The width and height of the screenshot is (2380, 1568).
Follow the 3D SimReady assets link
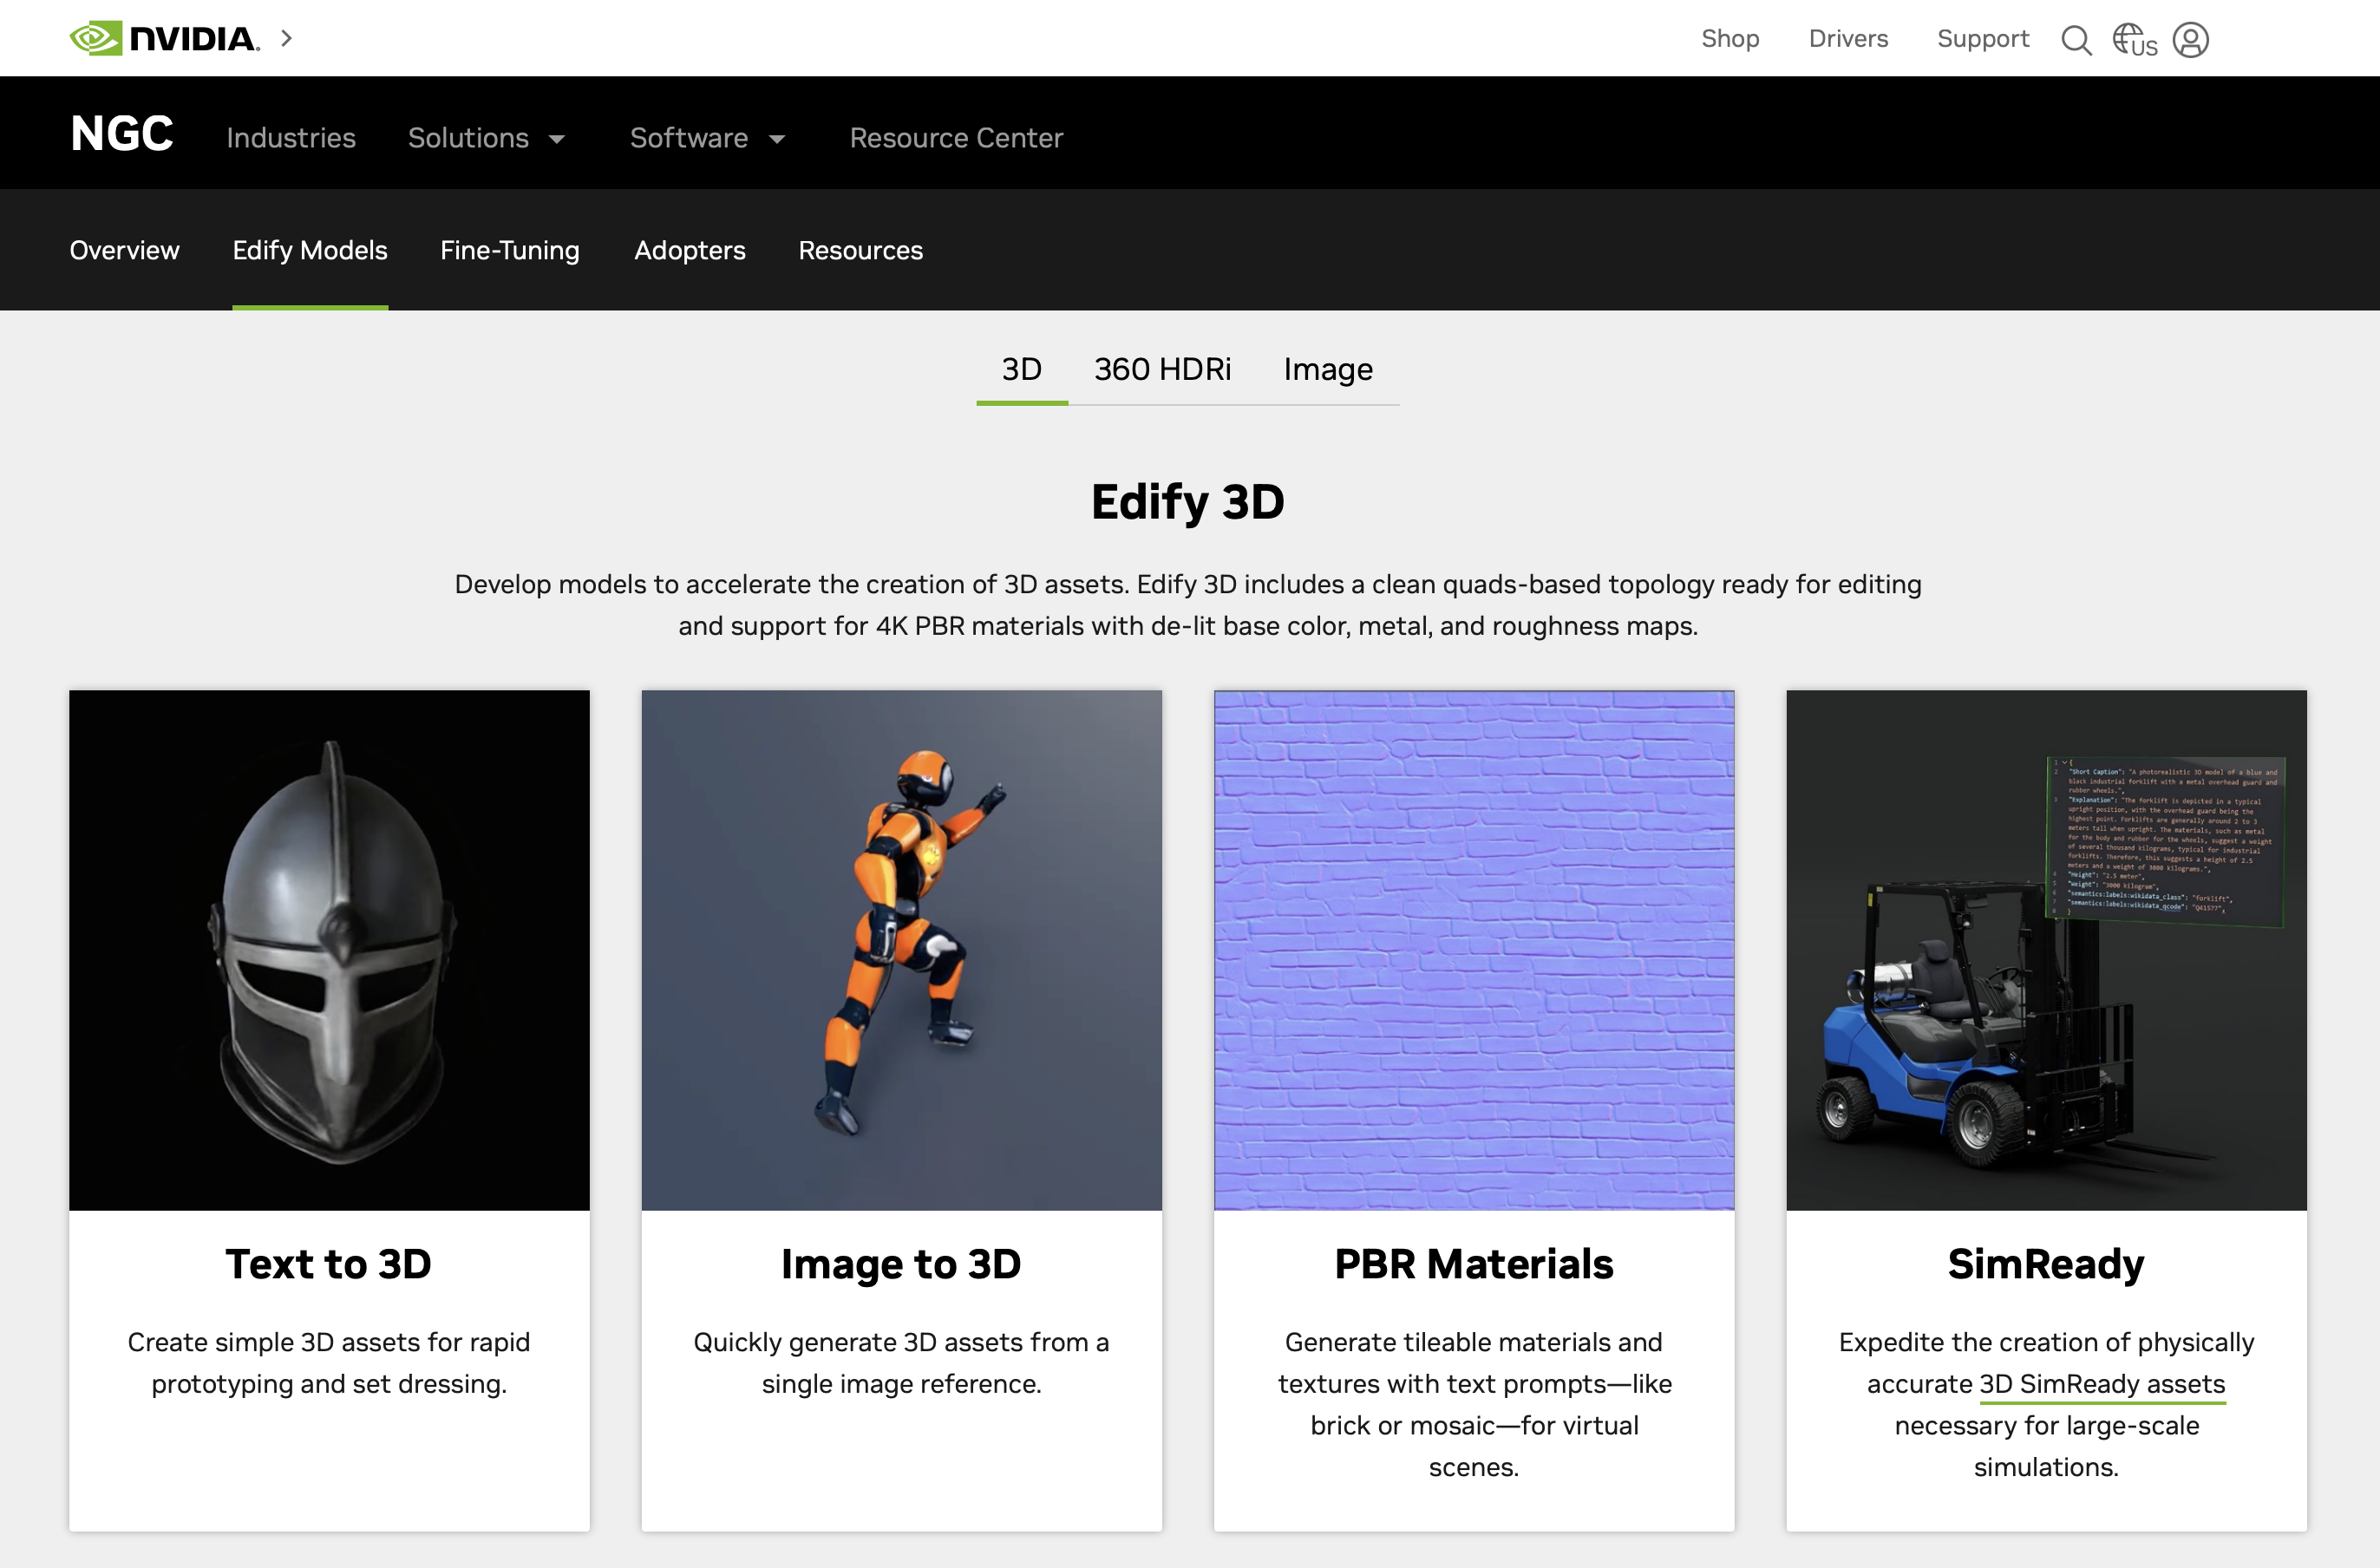(x=2101, y=1384)
